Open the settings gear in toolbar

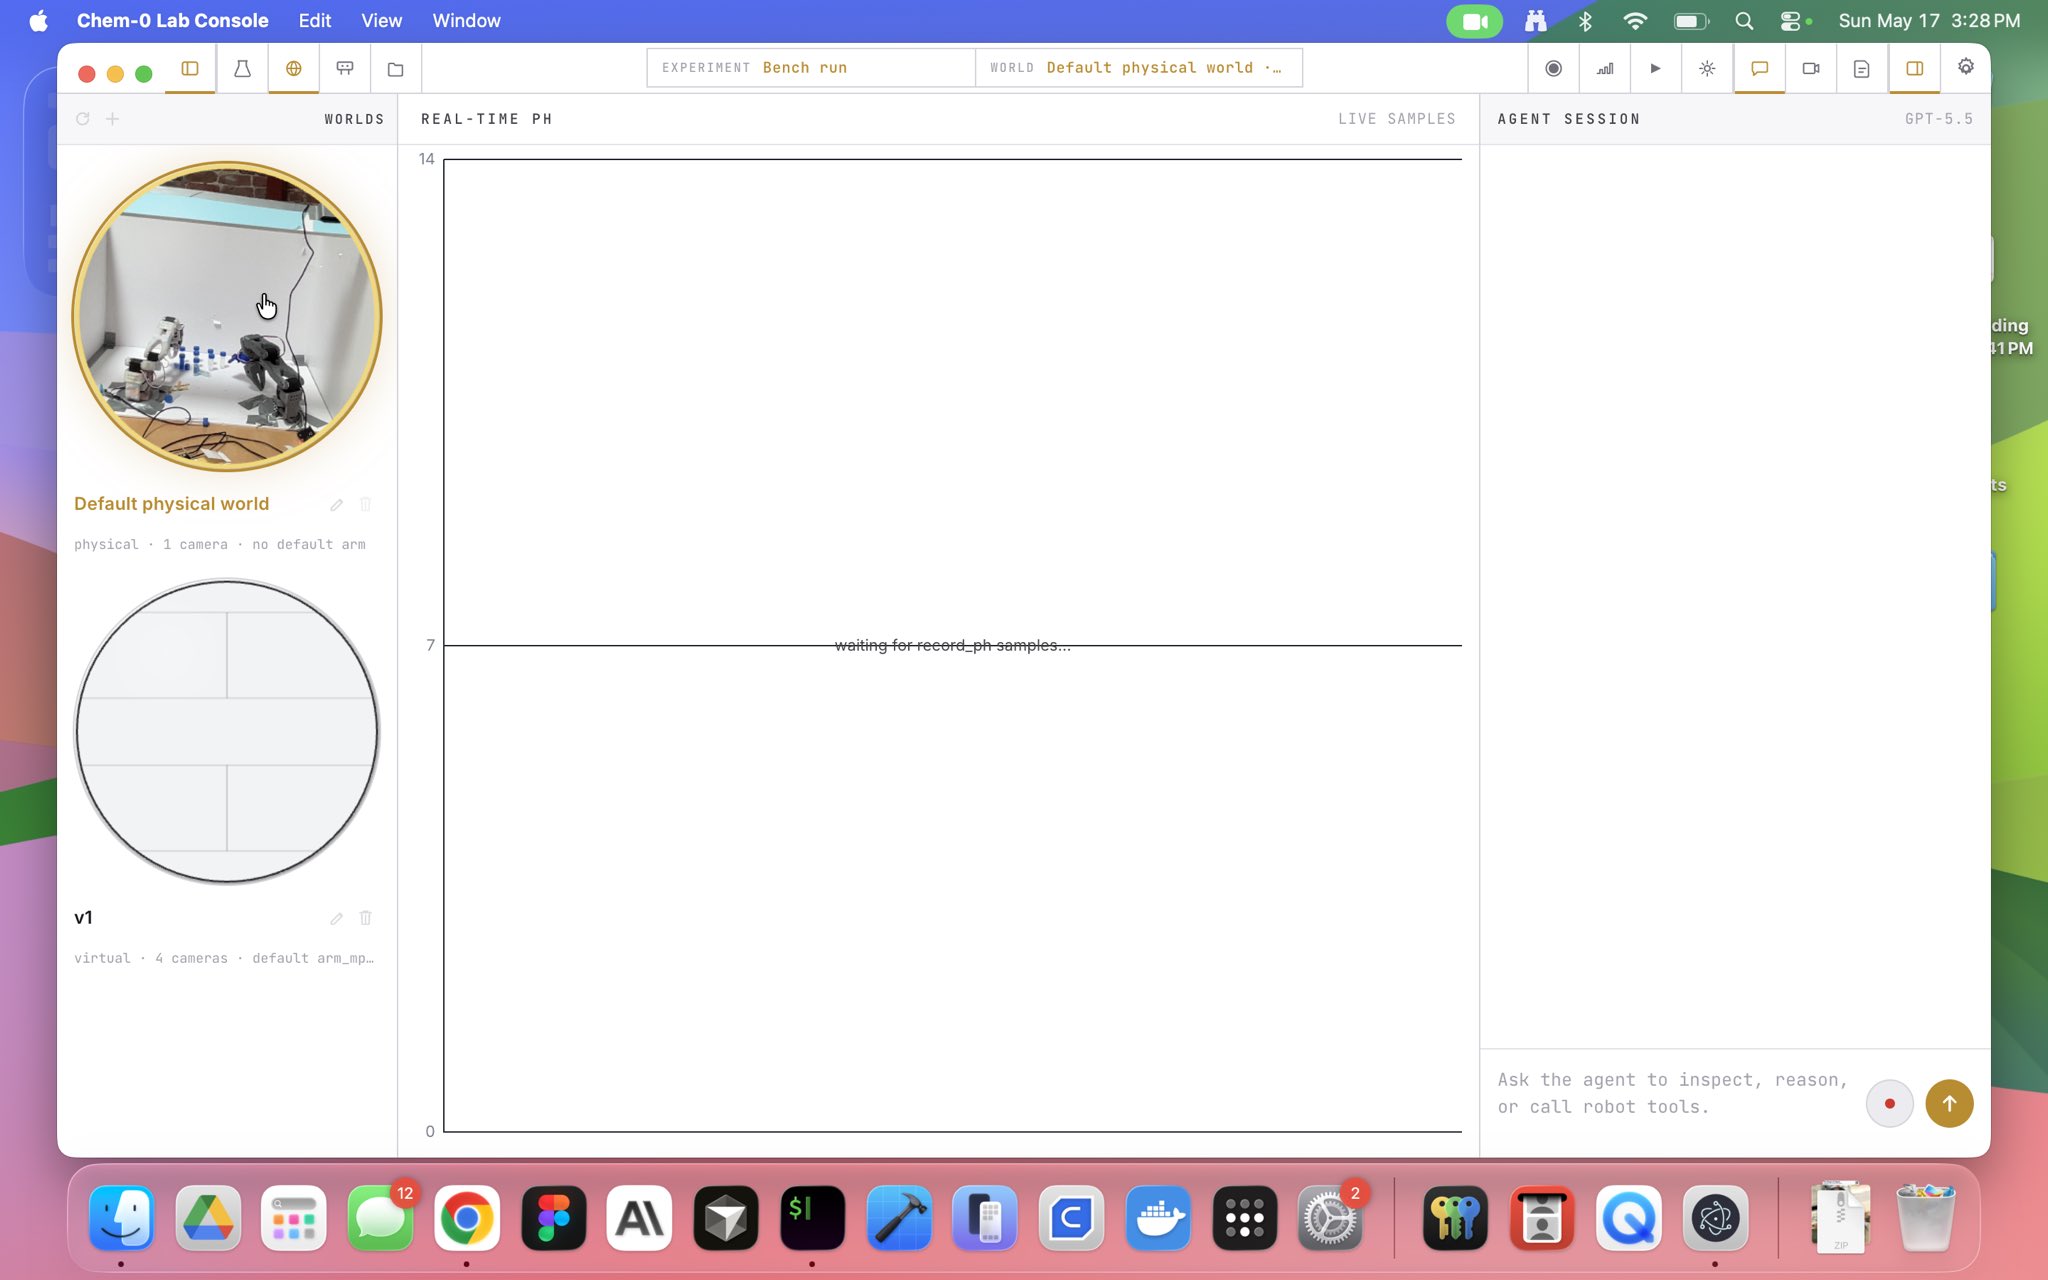click(x=1966, y=67)
